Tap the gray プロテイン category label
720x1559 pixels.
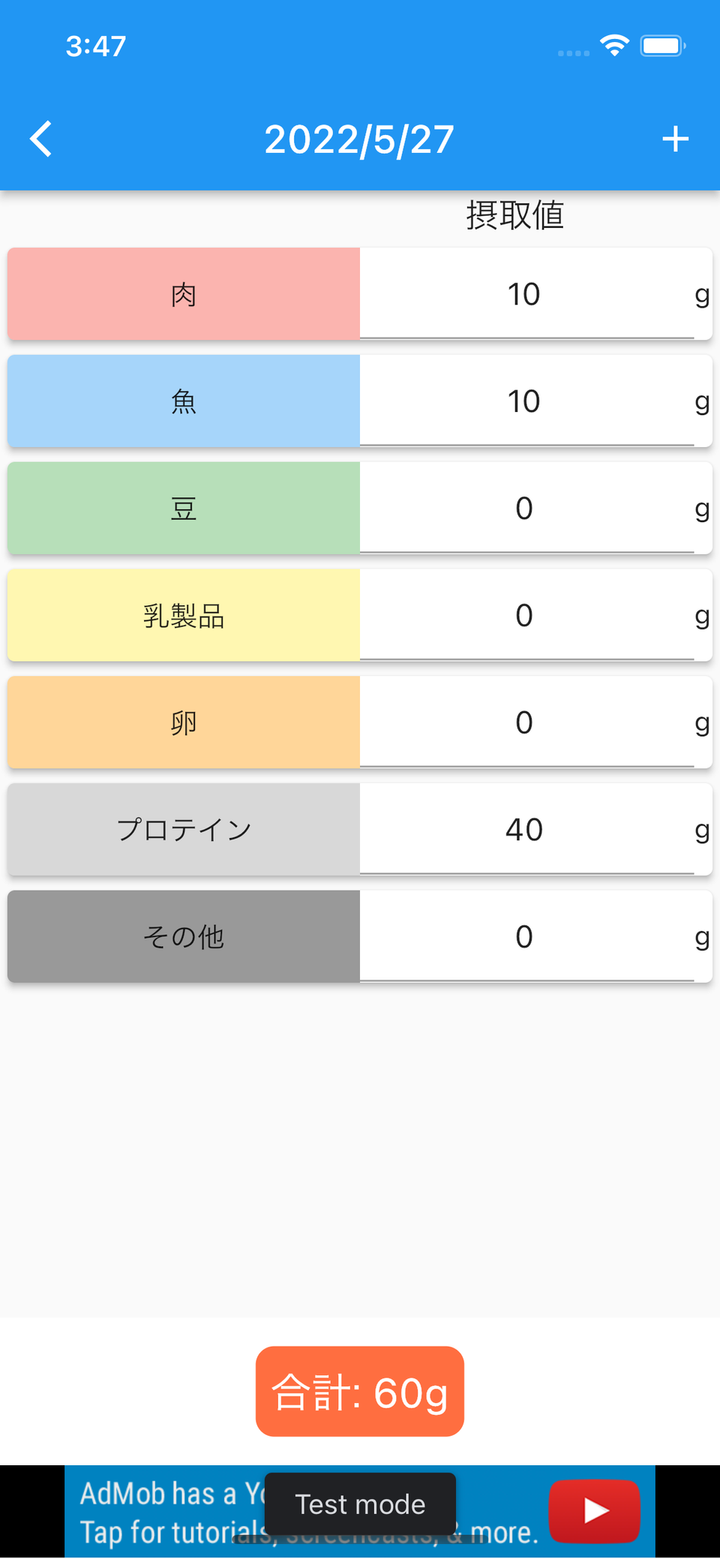point(184,829)
